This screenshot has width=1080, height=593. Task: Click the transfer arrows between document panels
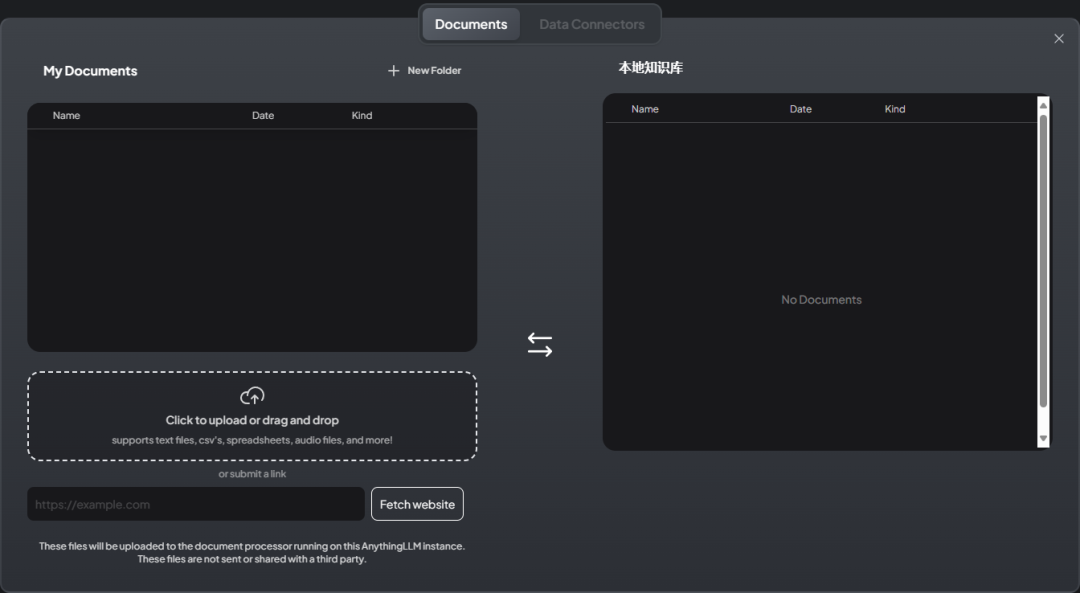click(540, 345)
